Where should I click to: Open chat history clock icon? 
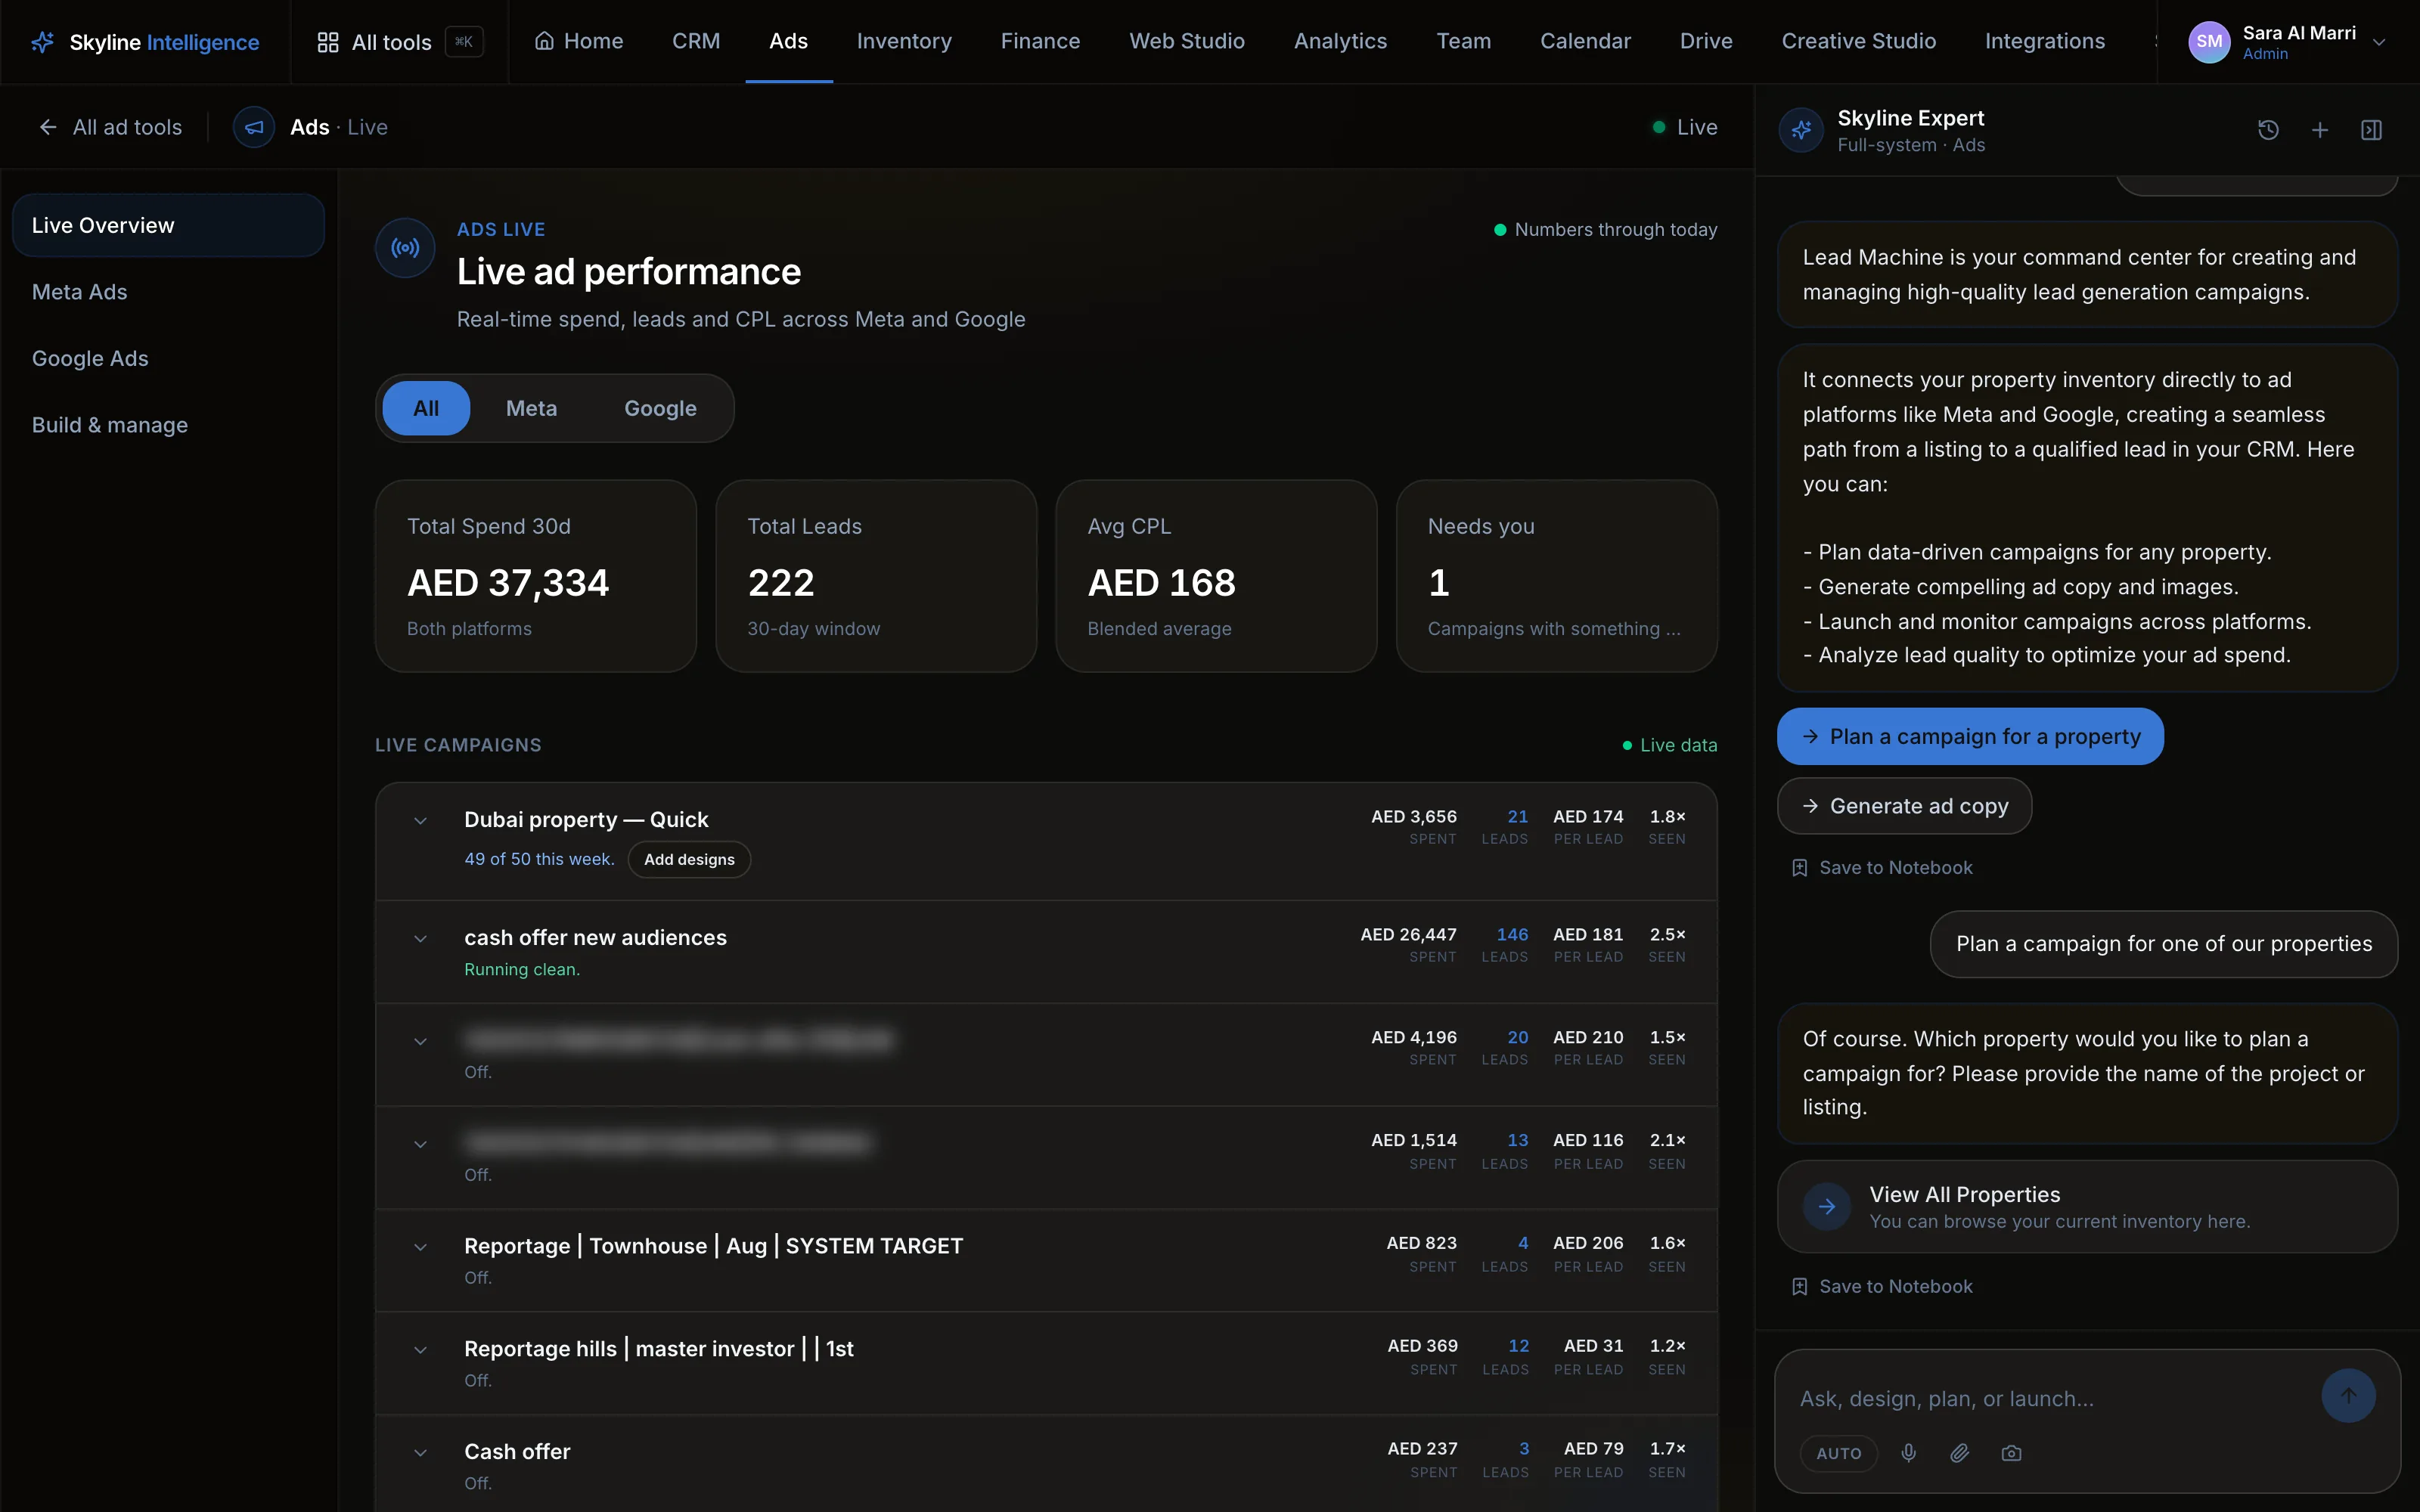[x=2268, y=130]
